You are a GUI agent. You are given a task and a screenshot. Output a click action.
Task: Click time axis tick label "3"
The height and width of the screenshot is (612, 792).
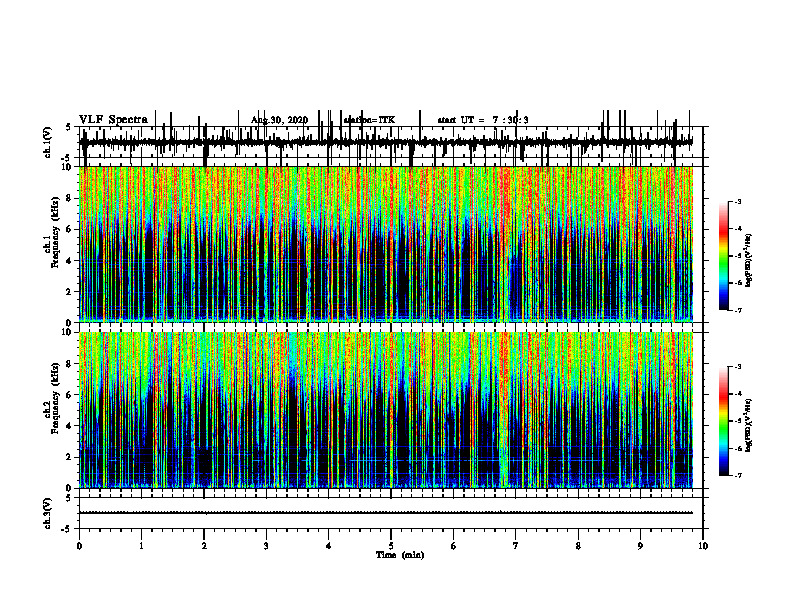(266, 546)
